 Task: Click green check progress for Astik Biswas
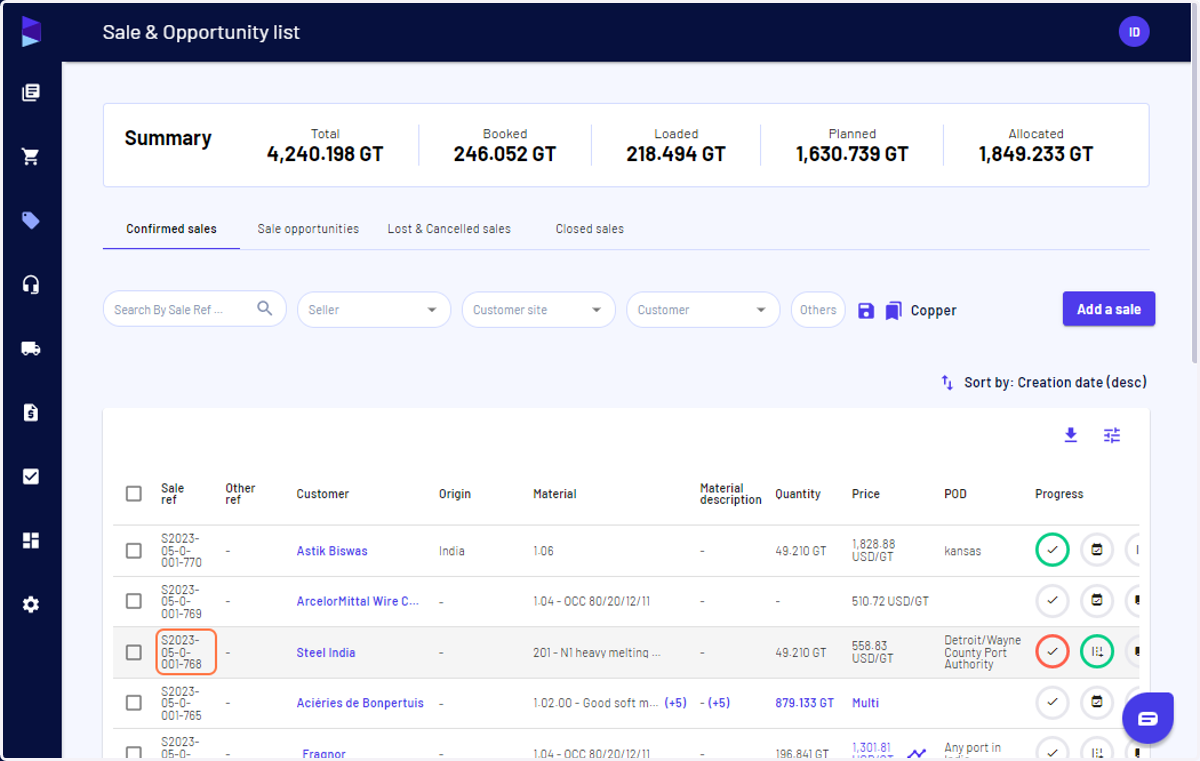1052,549
